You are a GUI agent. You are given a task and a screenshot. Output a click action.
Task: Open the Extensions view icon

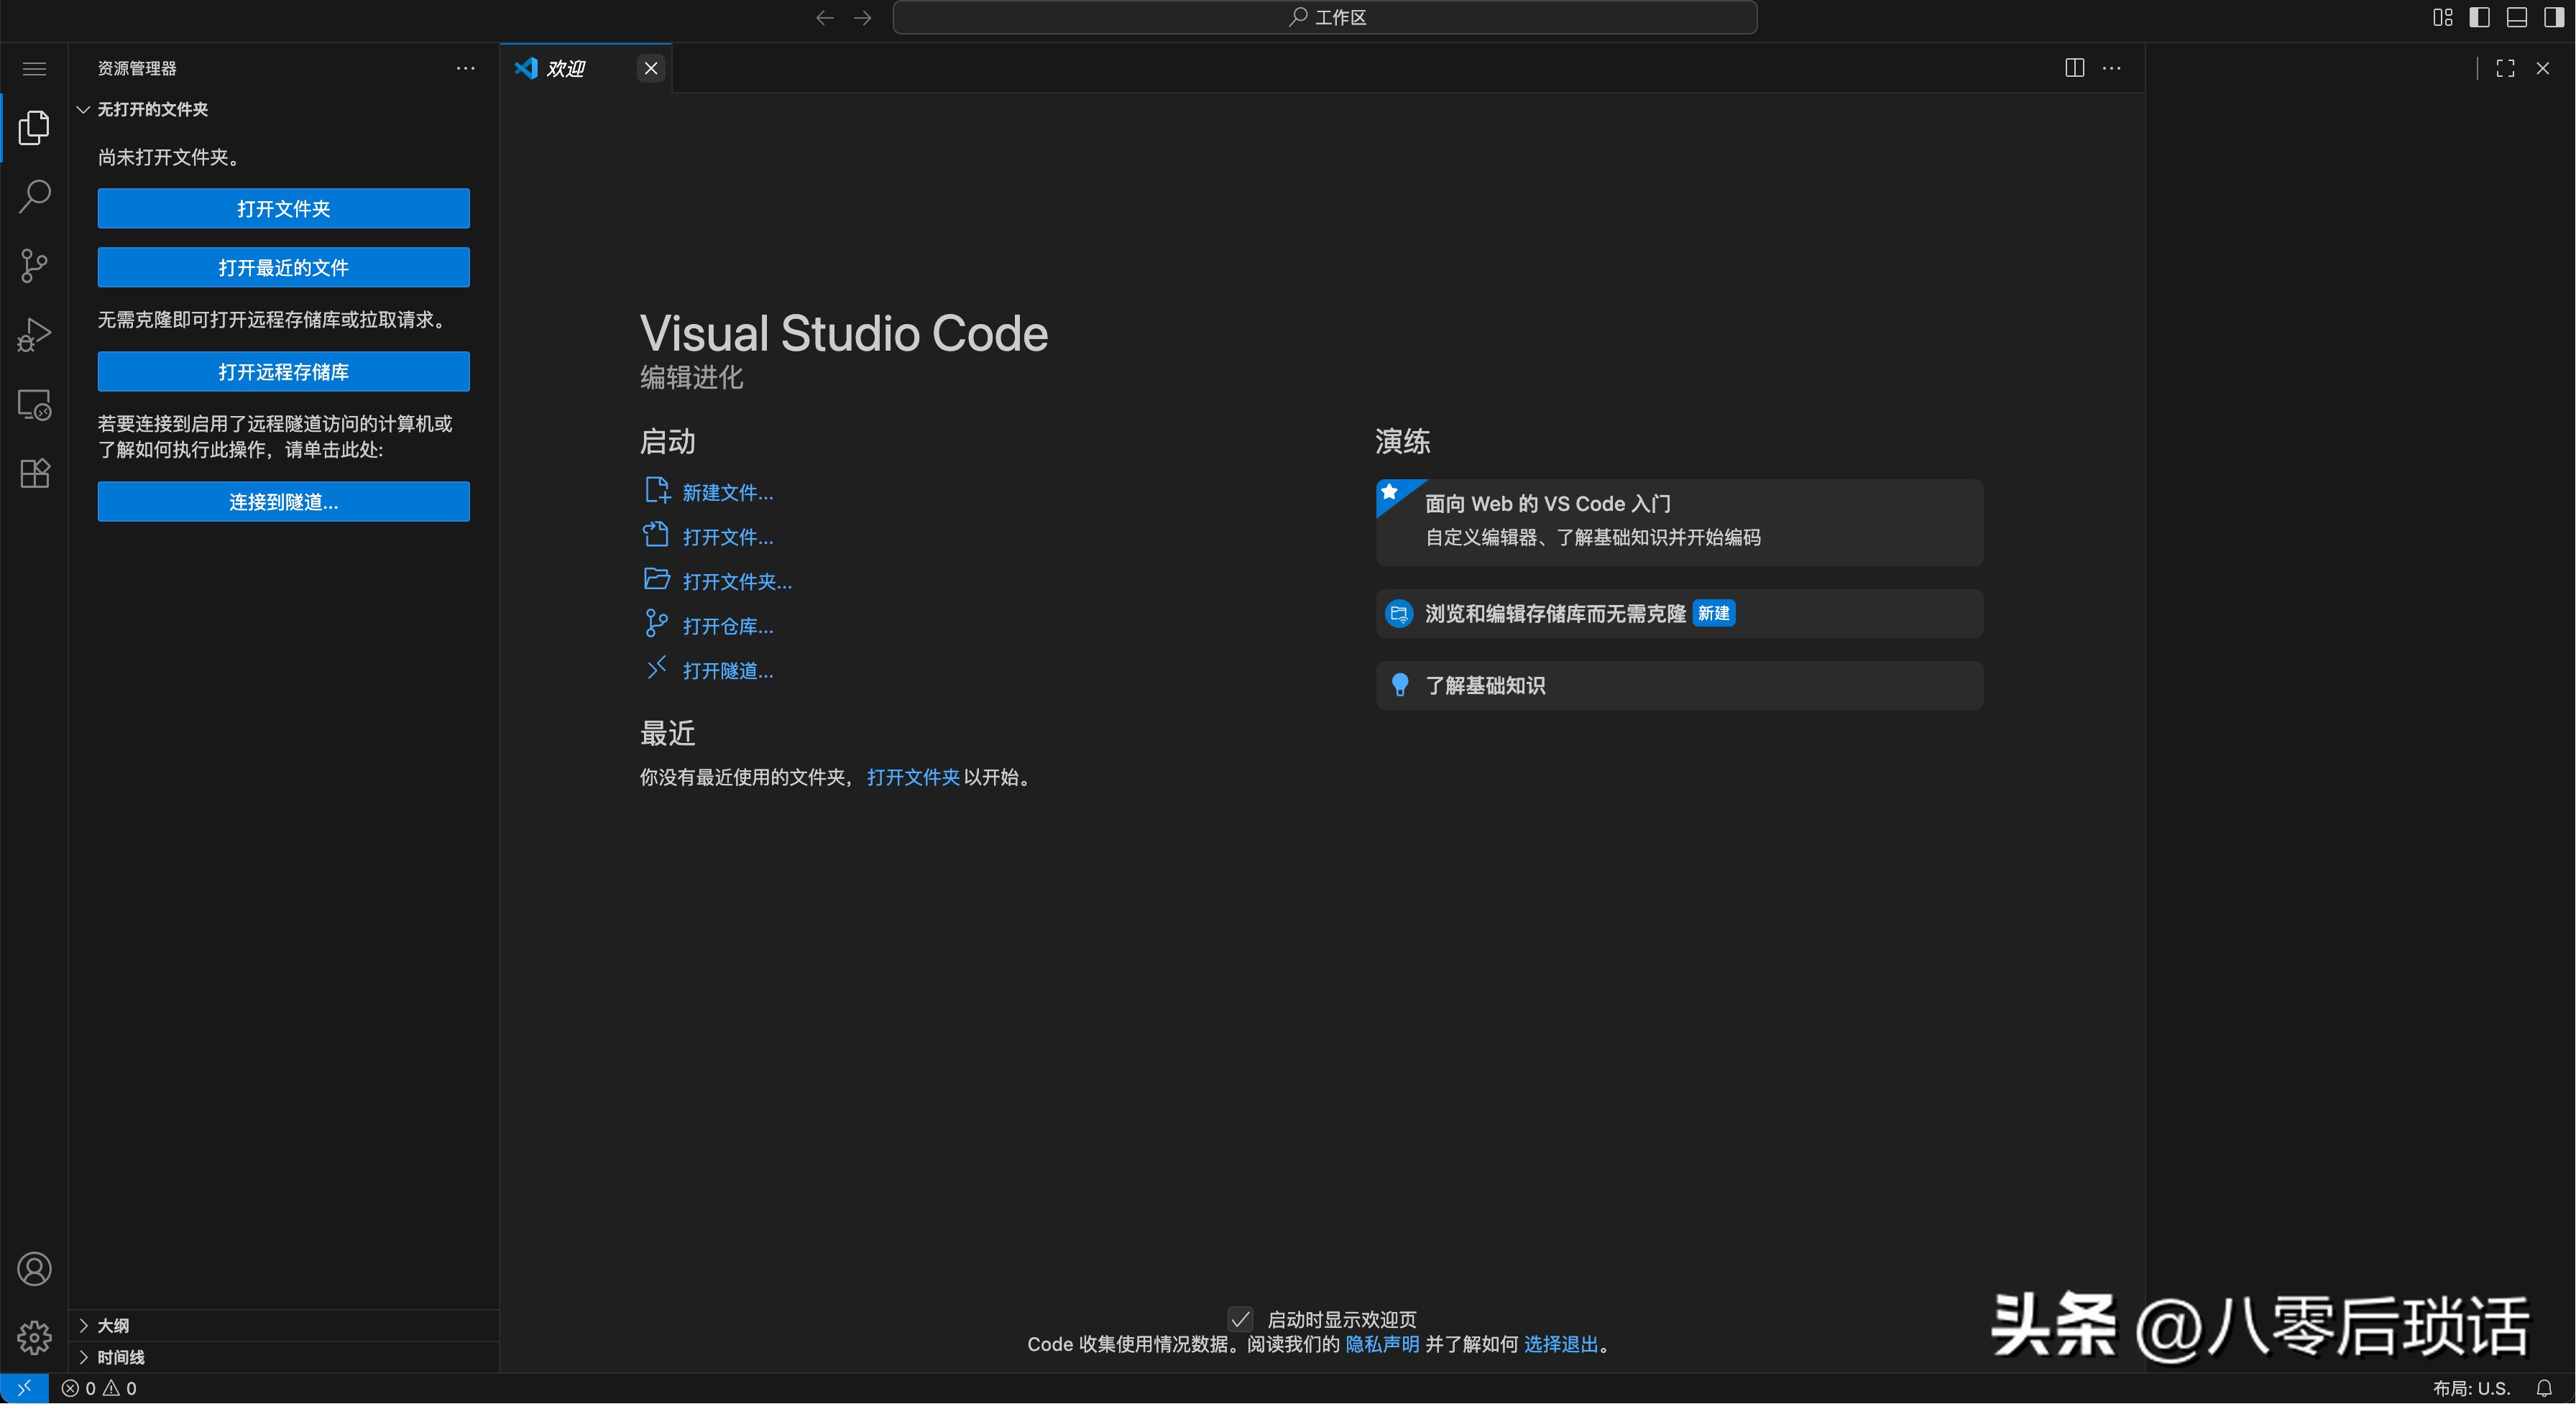pyautogui.click(x=34, y=473)
